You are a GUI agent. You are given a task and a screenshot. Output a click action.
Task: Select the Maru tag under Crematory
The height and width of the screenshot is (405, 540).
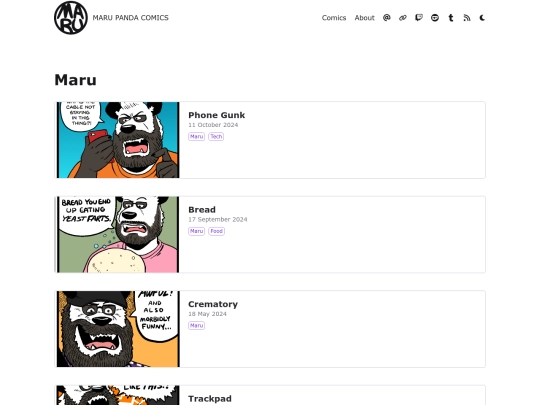click(x=196, y=325)
